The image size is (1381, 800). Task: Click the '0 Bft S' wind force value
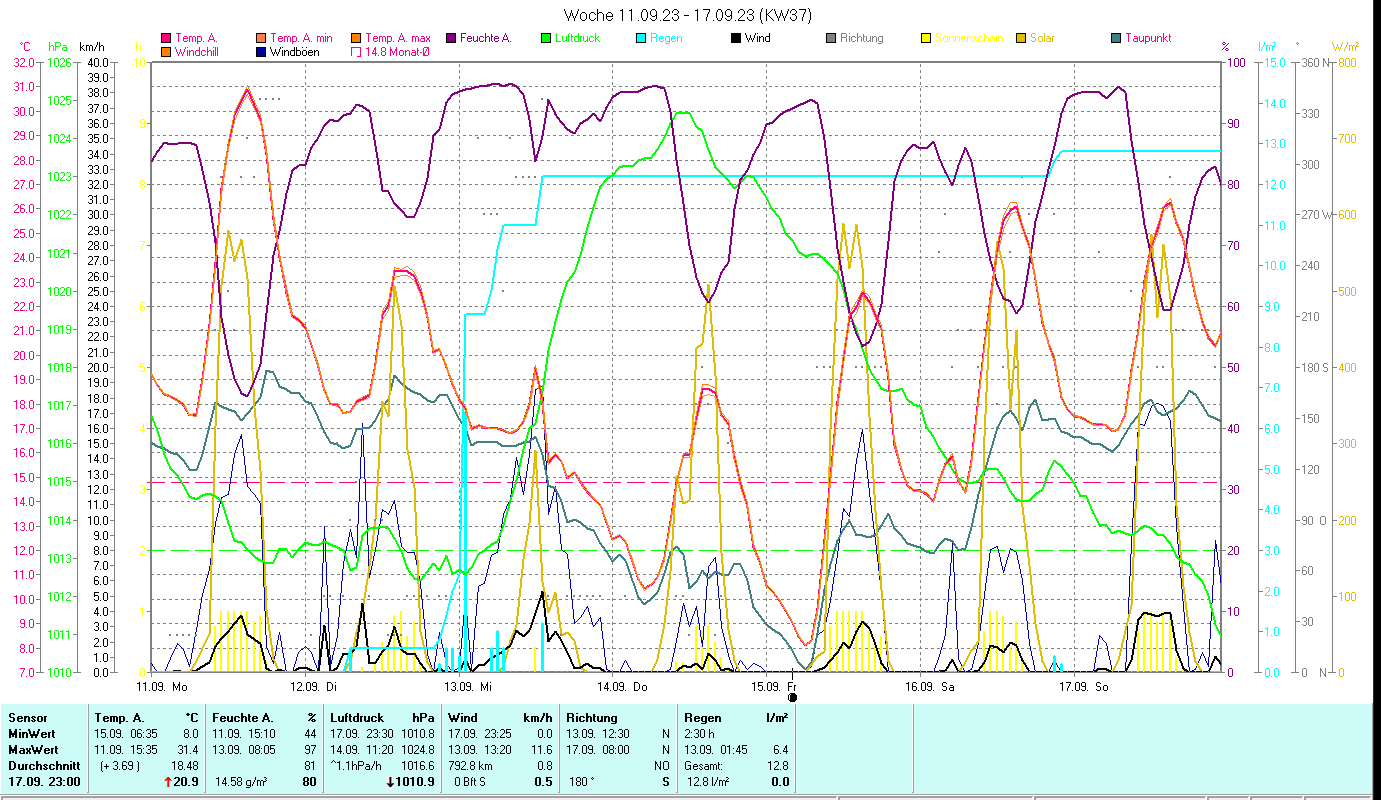[x=470, y=781]
